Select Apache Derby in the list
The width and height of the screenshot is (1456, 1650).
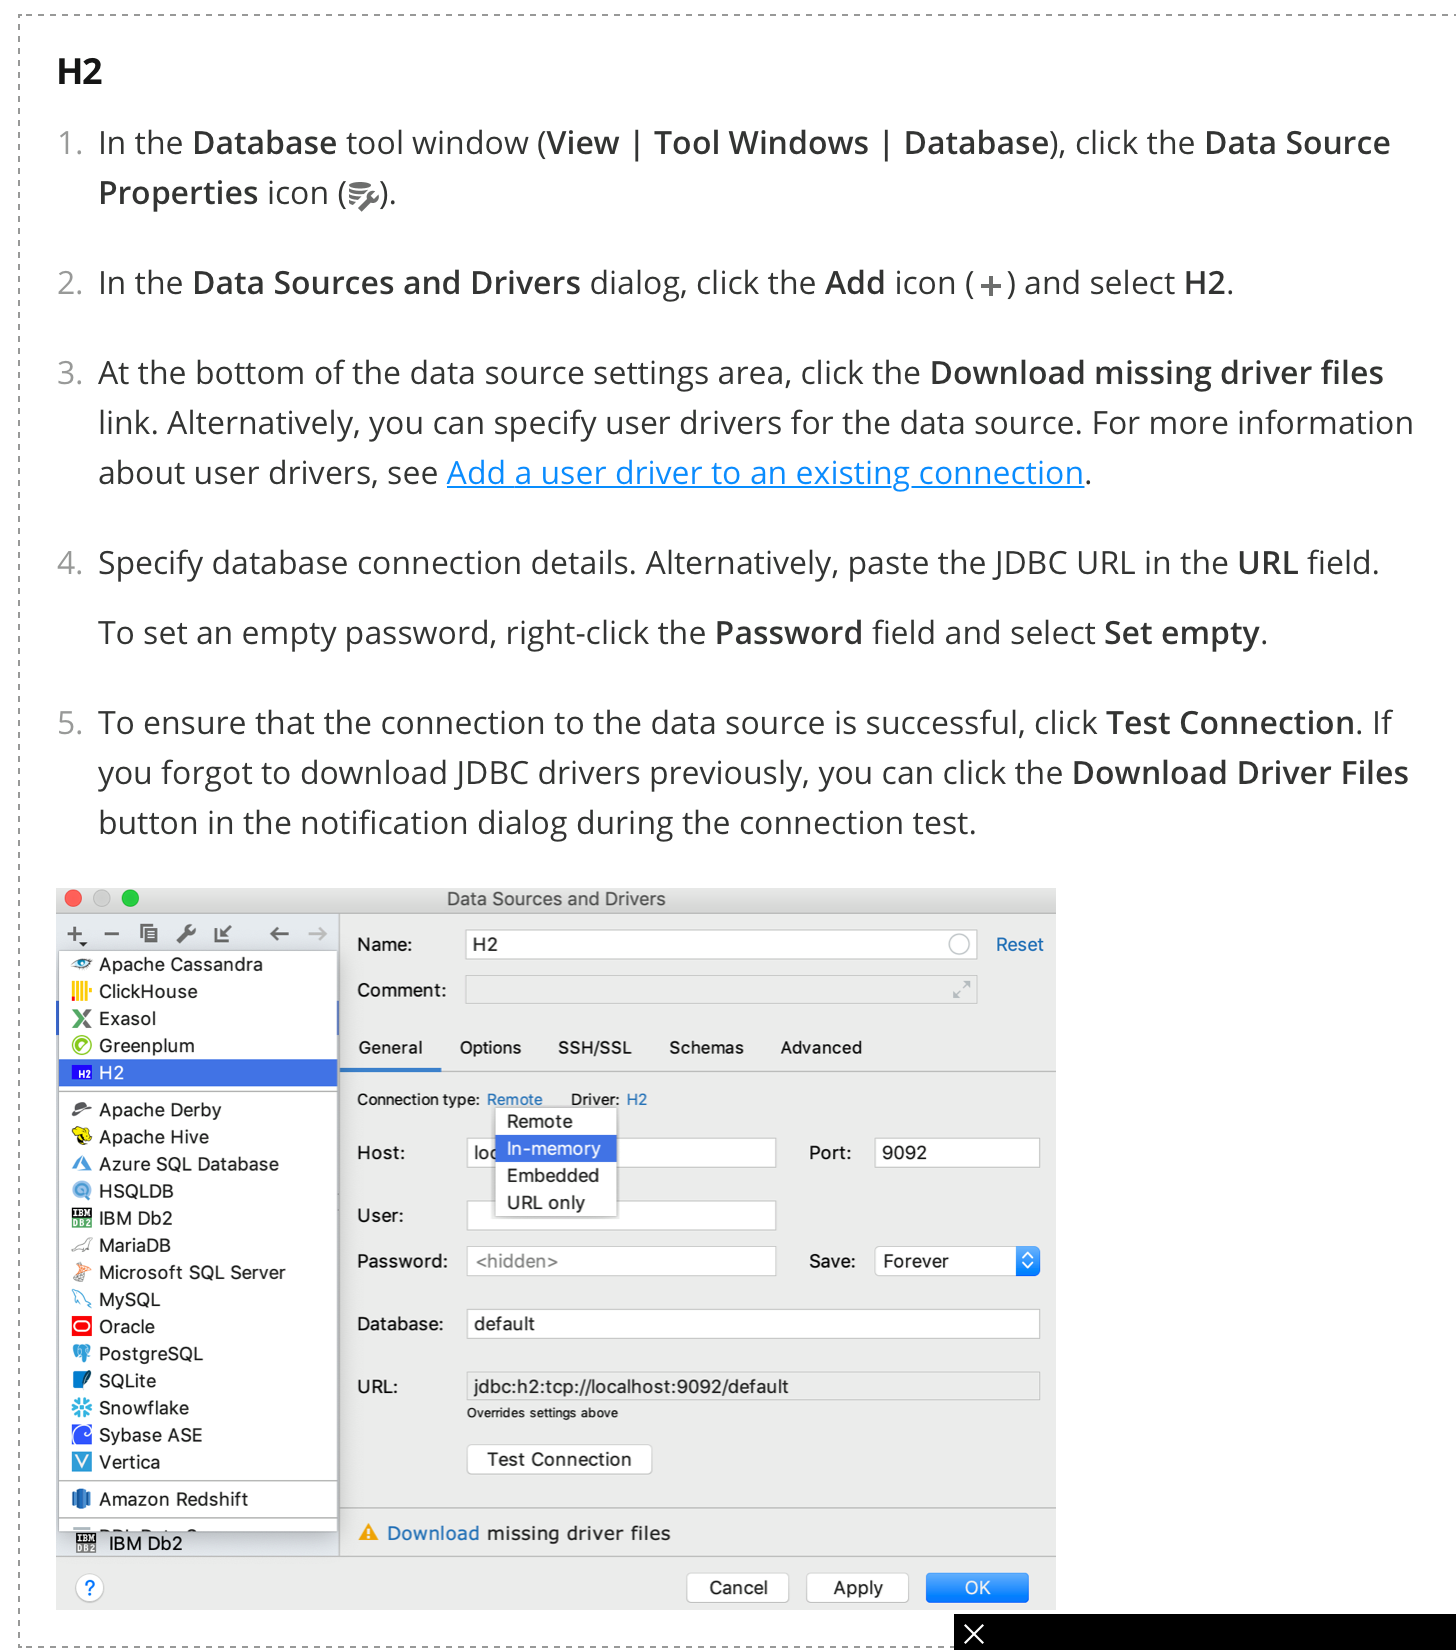198,1110
